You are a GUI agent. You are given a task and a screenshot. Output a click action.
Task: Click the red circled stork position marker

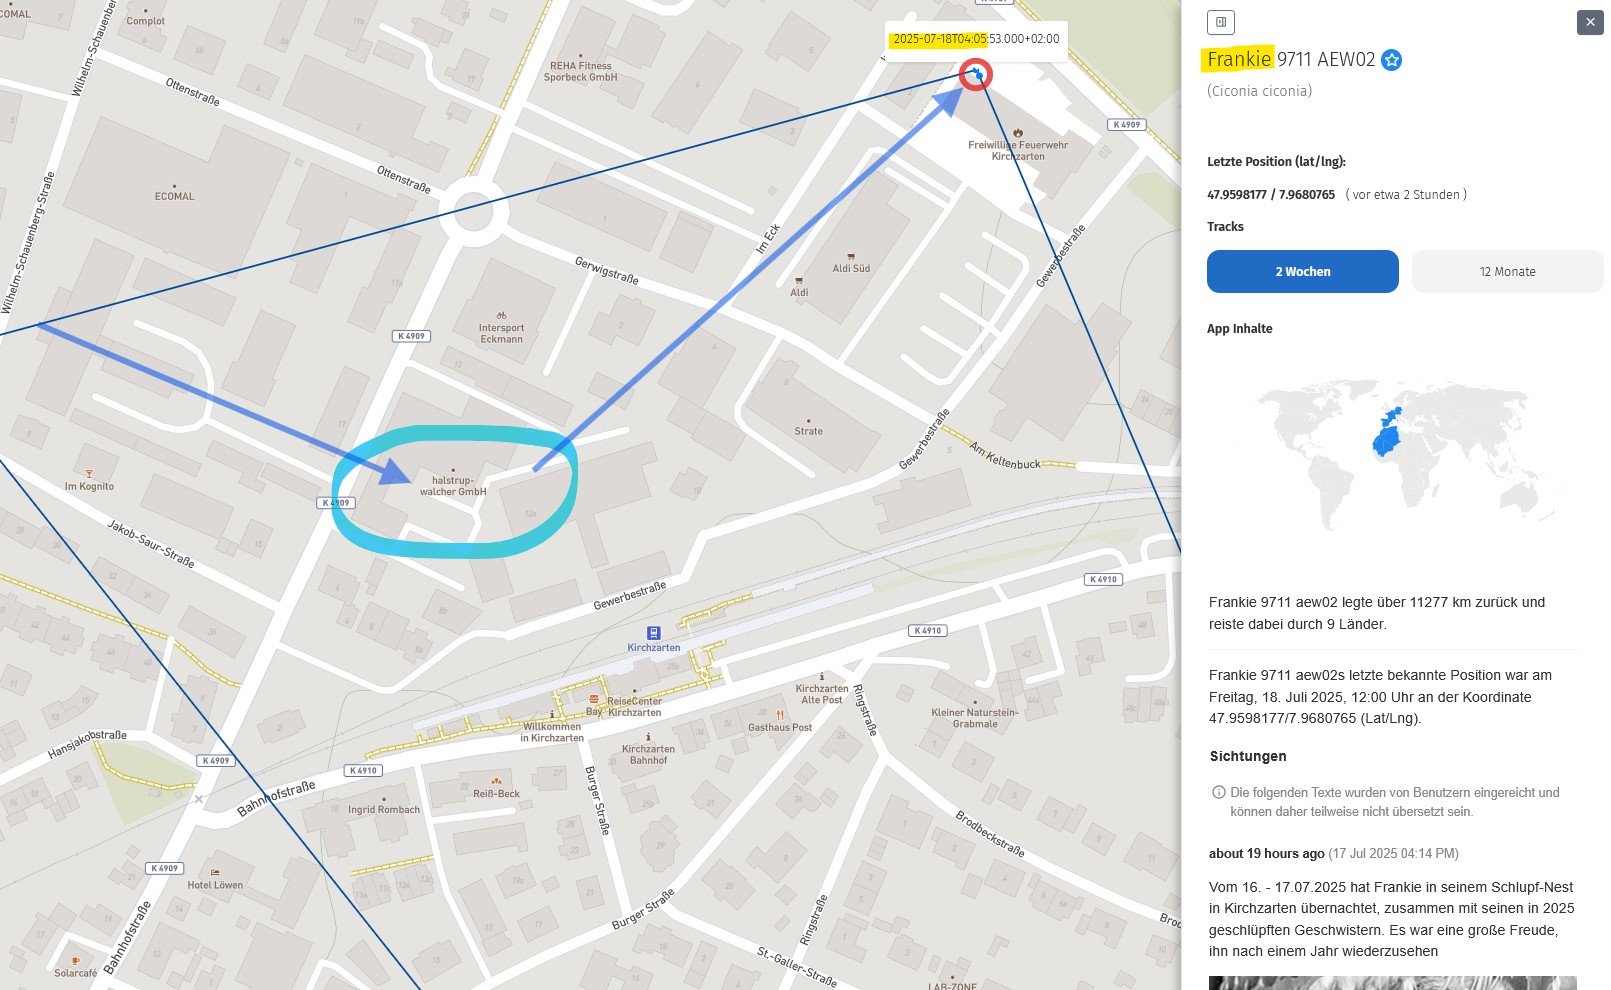[x=975, y=74]
